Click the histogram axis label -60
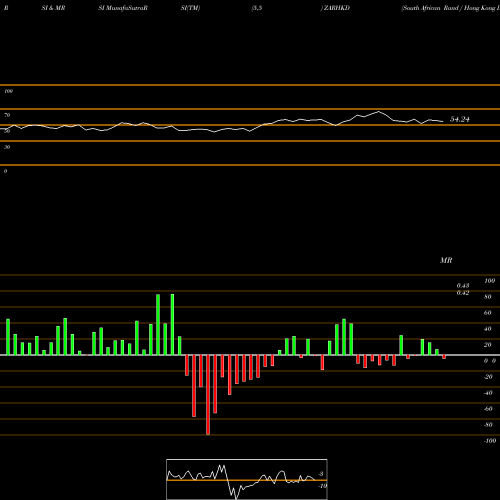The image size is (500, 500). pyautogui.click(x=488, y=409)
